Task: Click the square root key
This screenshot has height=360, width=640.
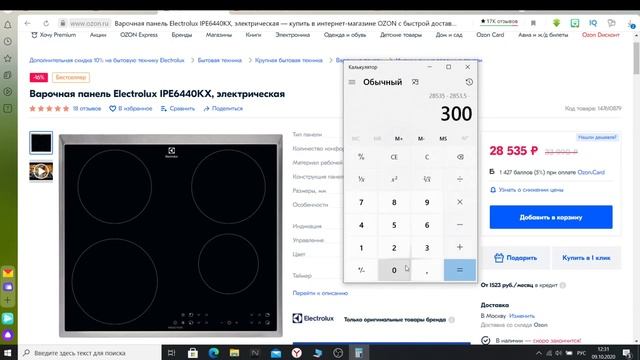Action: point(427,179)
